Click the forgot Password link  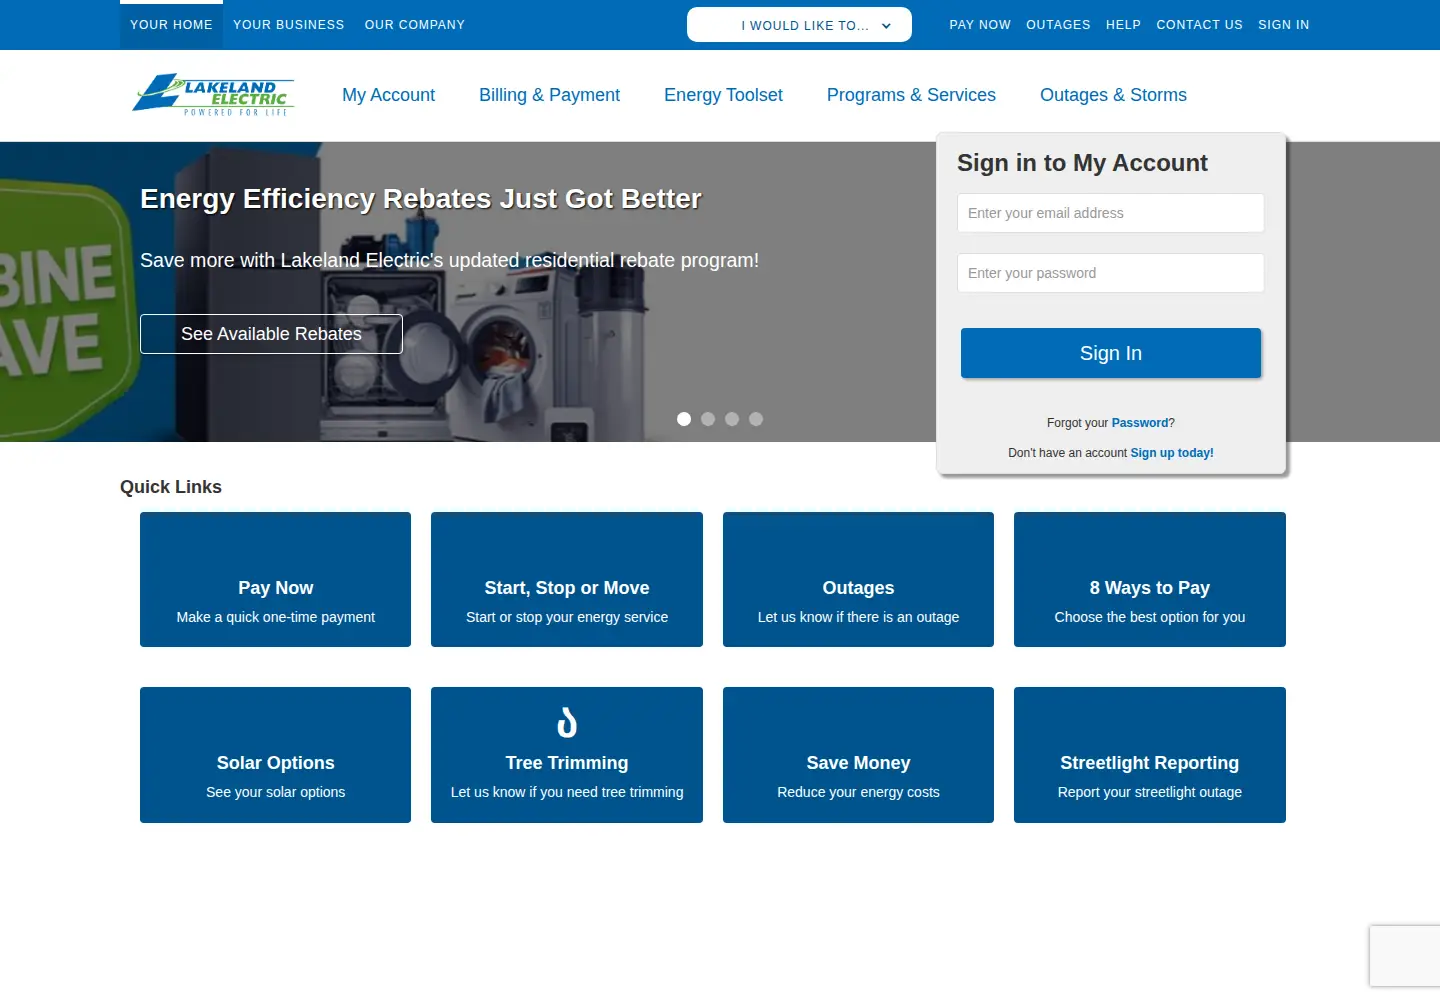coord(1140,423)
